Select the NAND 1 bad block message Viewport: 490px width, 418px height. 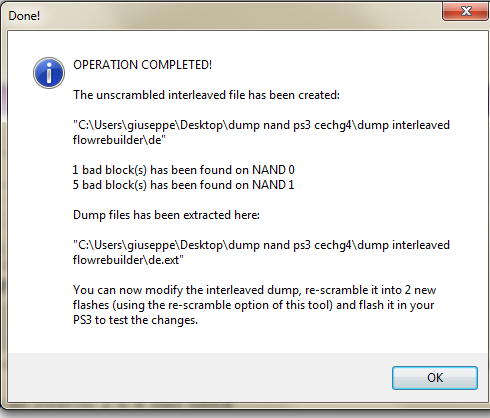pos(184,185)
